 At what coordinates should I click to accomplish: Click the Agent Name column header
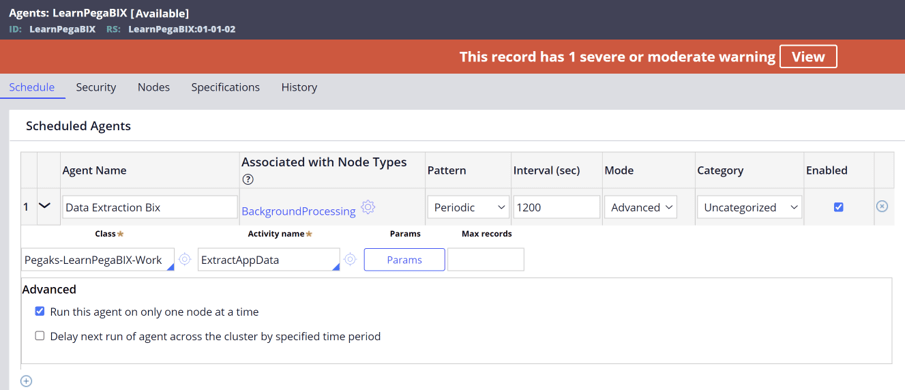pos(94,170)
